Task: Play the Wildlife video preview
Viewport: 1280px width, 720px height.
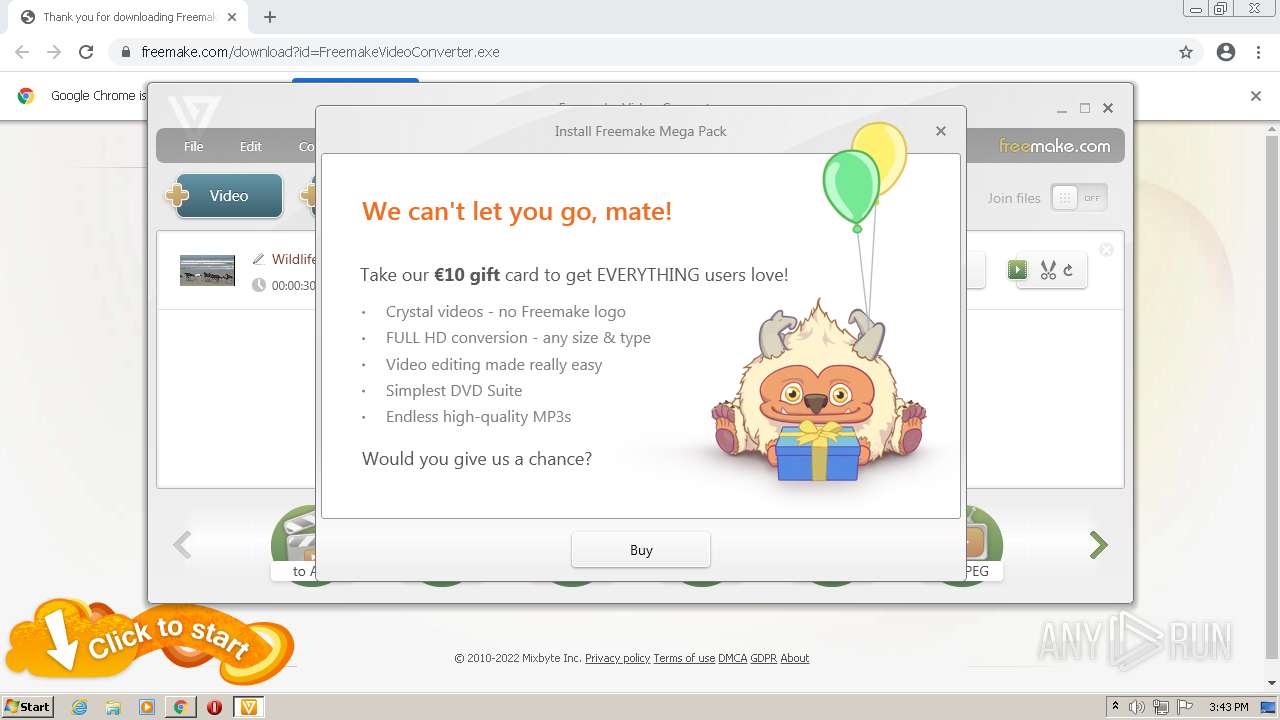Action: (1017, 270)
